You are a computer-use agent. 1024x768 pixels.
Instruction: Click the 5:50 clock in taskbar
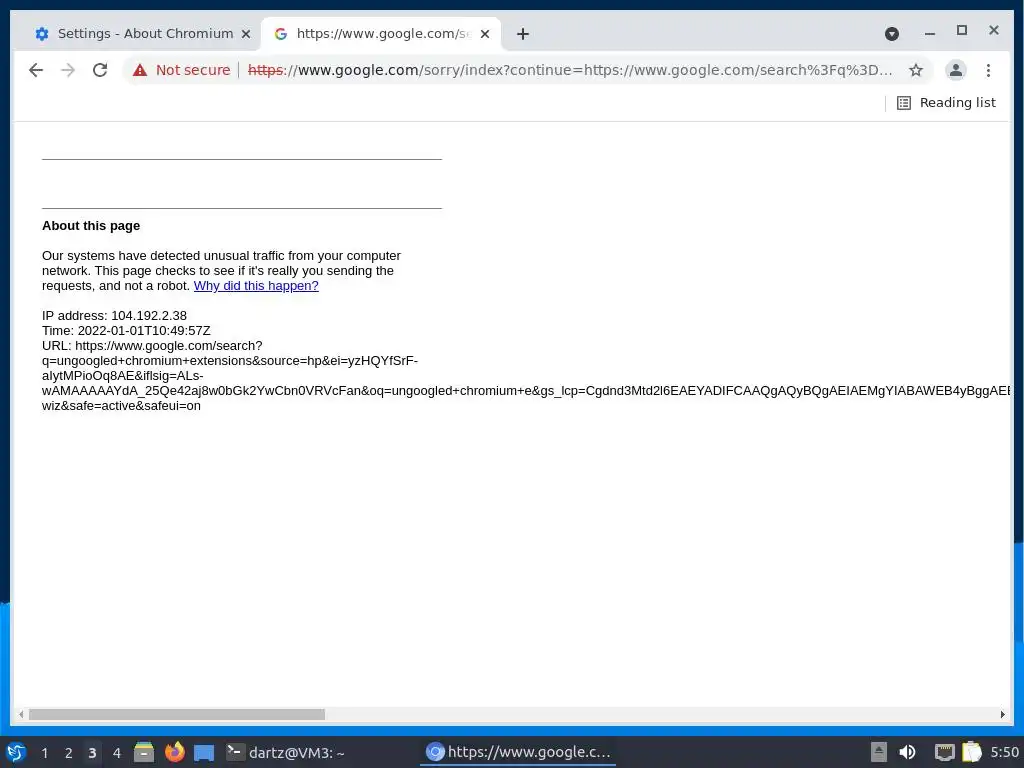1004,752
